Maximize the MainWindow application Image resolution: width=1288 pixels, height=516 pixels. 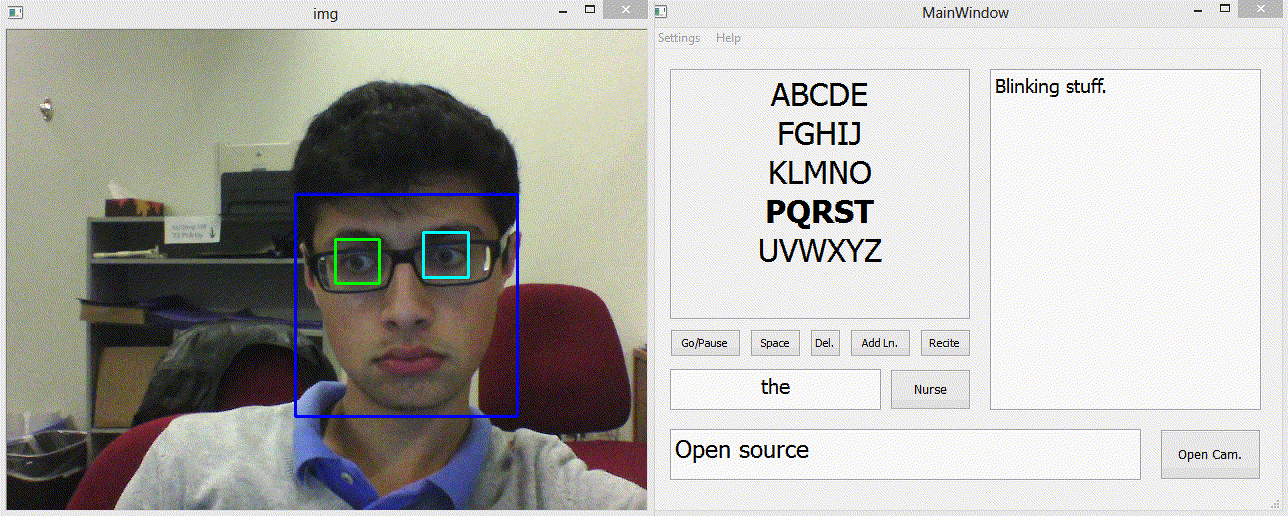(1227, 10)
